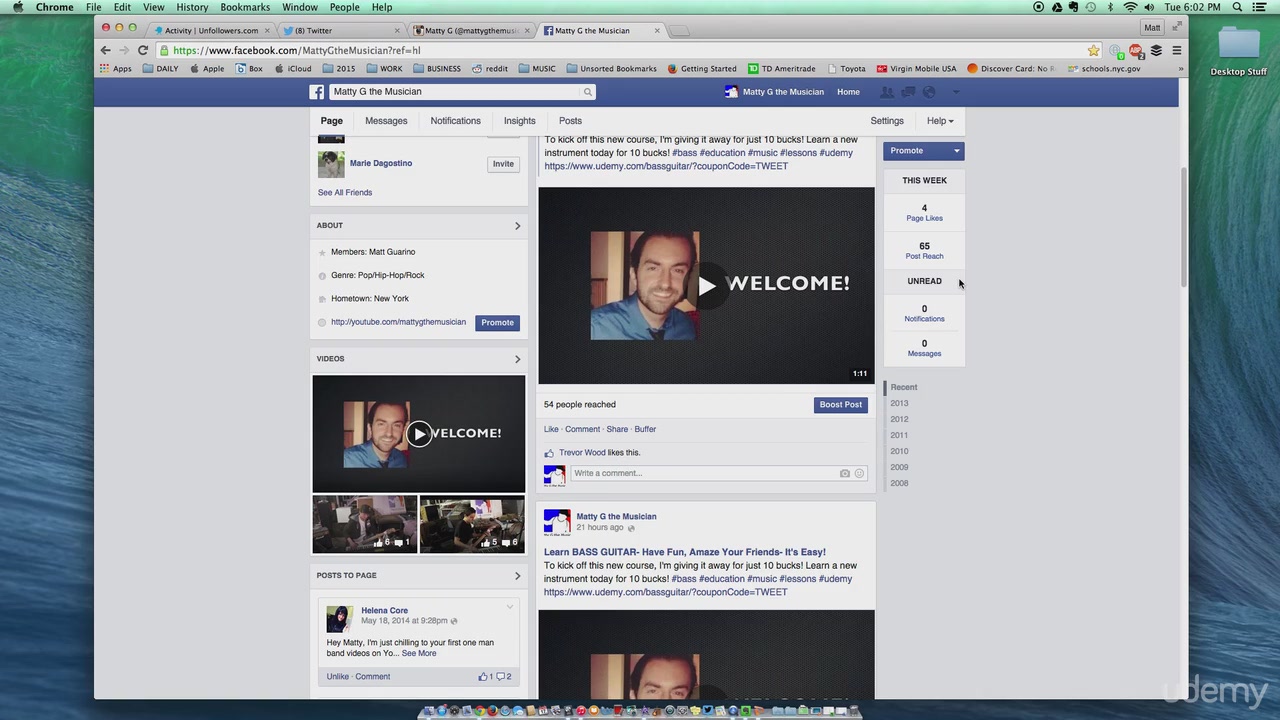Expand the Posts to Page section arrow
The width and height of the screenshot is (1280, 720).
tap(517, 576)
